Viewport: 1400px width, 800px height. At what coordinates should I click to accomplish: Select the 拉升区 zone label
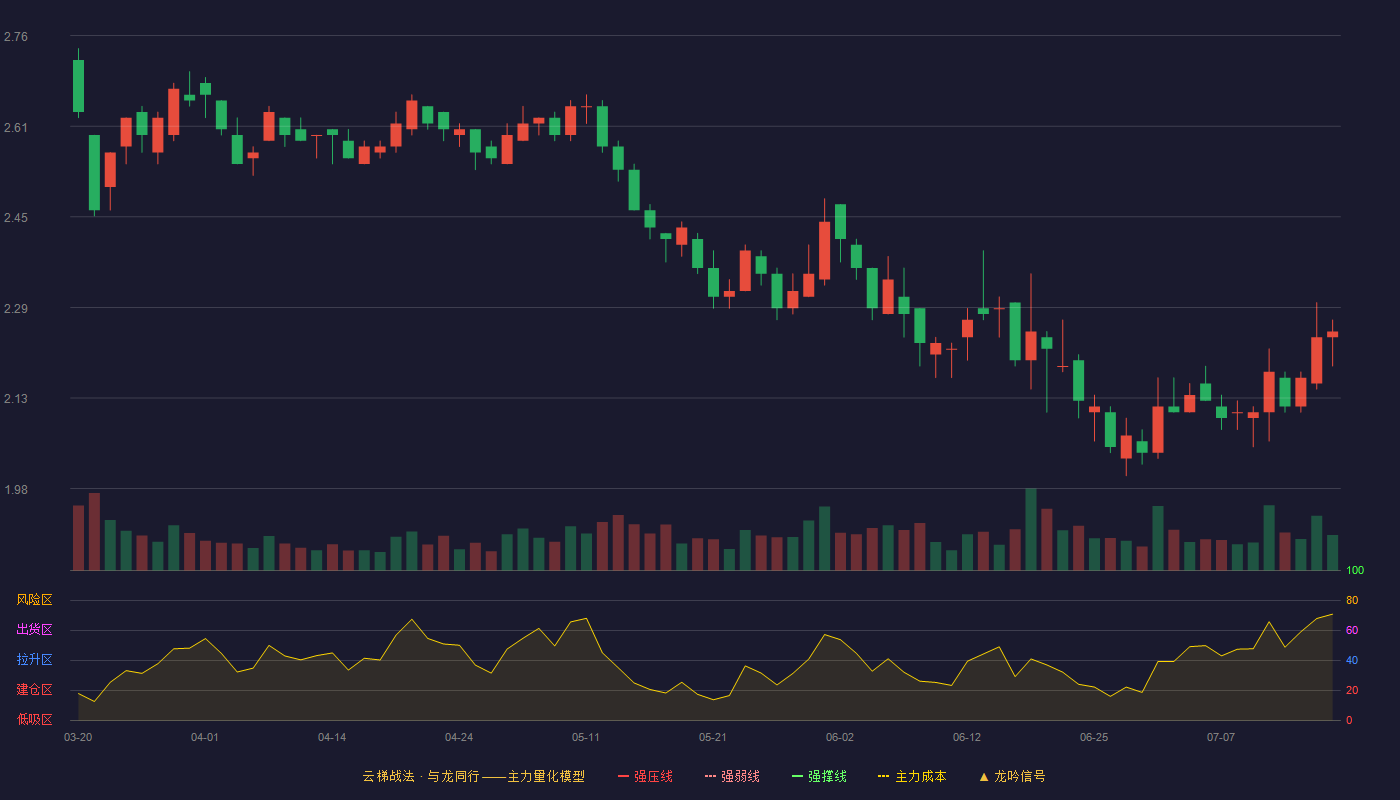(x=34, y=660)
